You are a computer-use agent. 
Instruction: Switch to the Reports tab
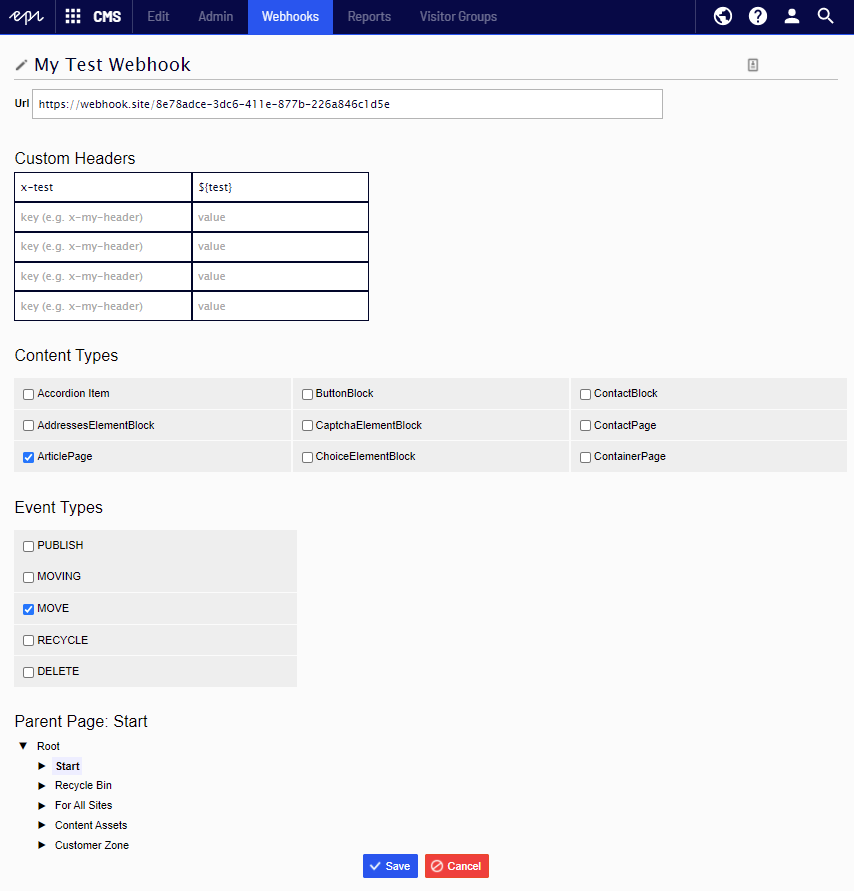coord(369,17)
